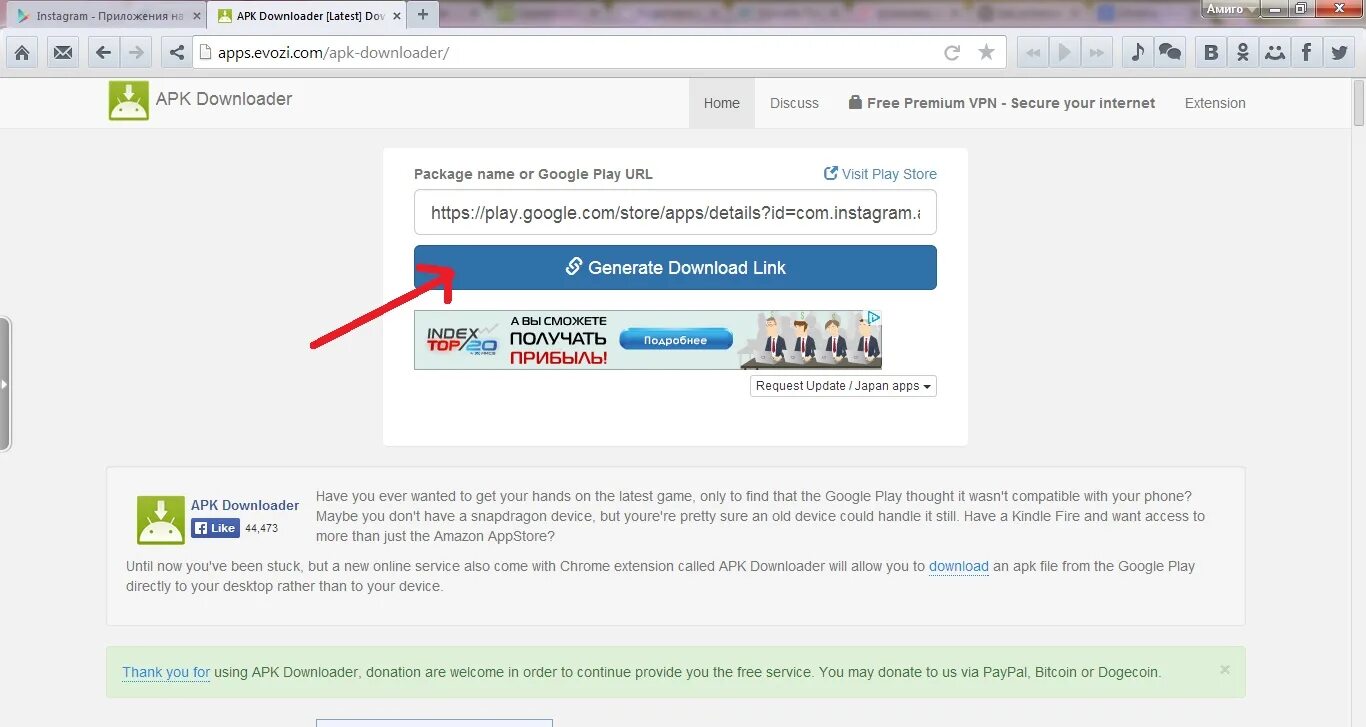Image resolution: width=1366 pixels, height=727 pixels.
Task: Go to the browser home page icon
Action: (x=22, y=53)
